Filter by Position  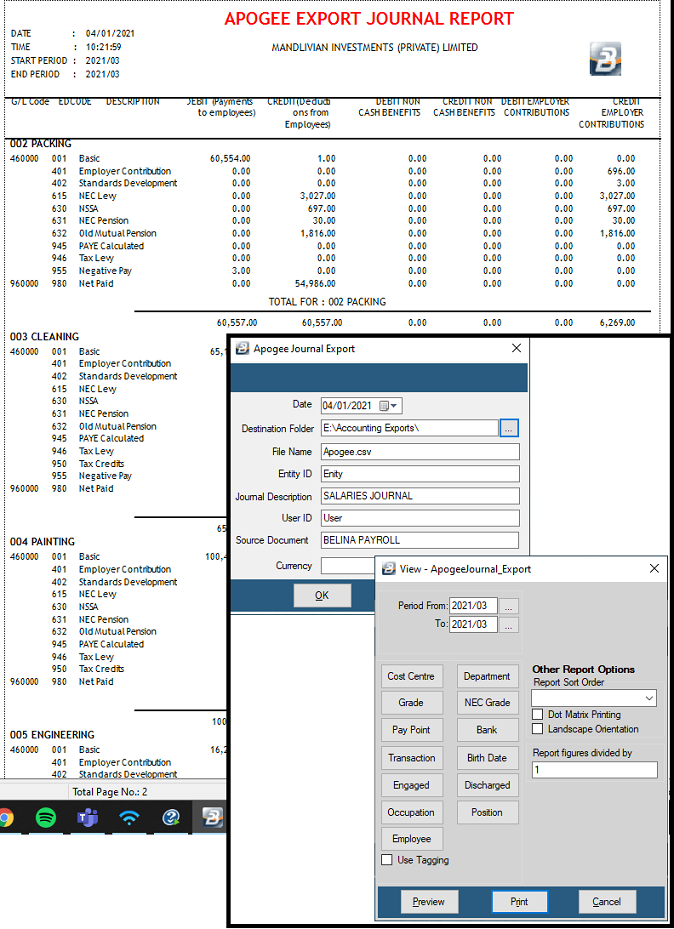click(x=487, y=812)
